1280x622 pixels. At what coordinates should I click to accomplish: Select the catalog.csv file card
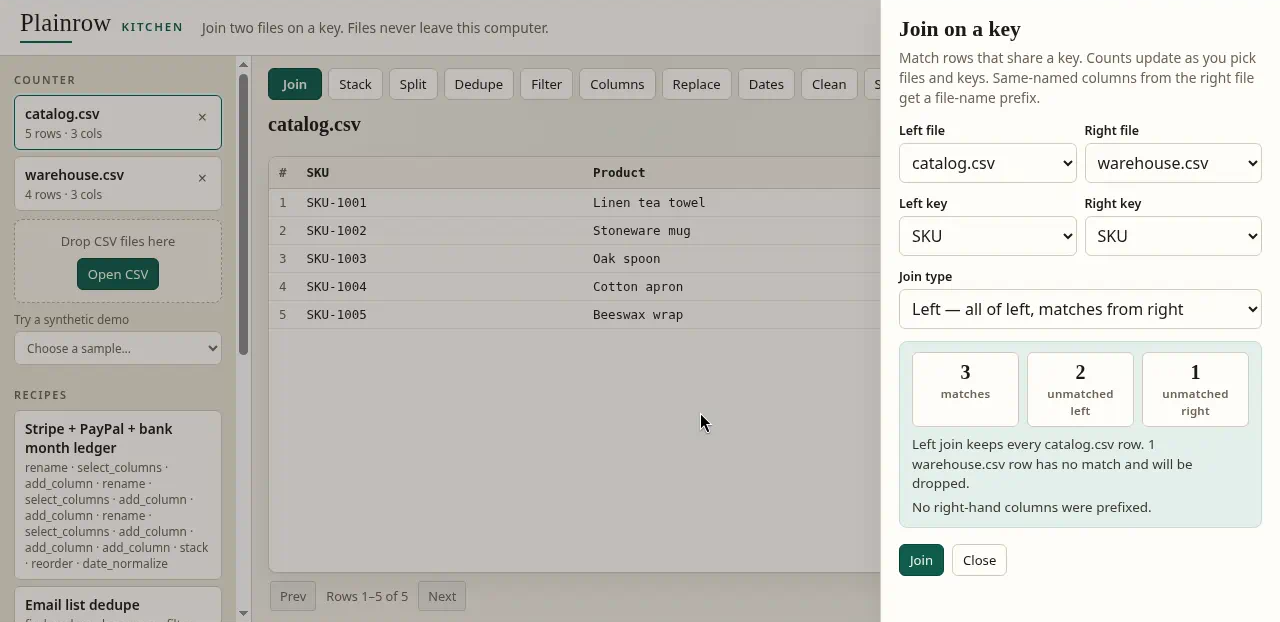click(118, 123)
